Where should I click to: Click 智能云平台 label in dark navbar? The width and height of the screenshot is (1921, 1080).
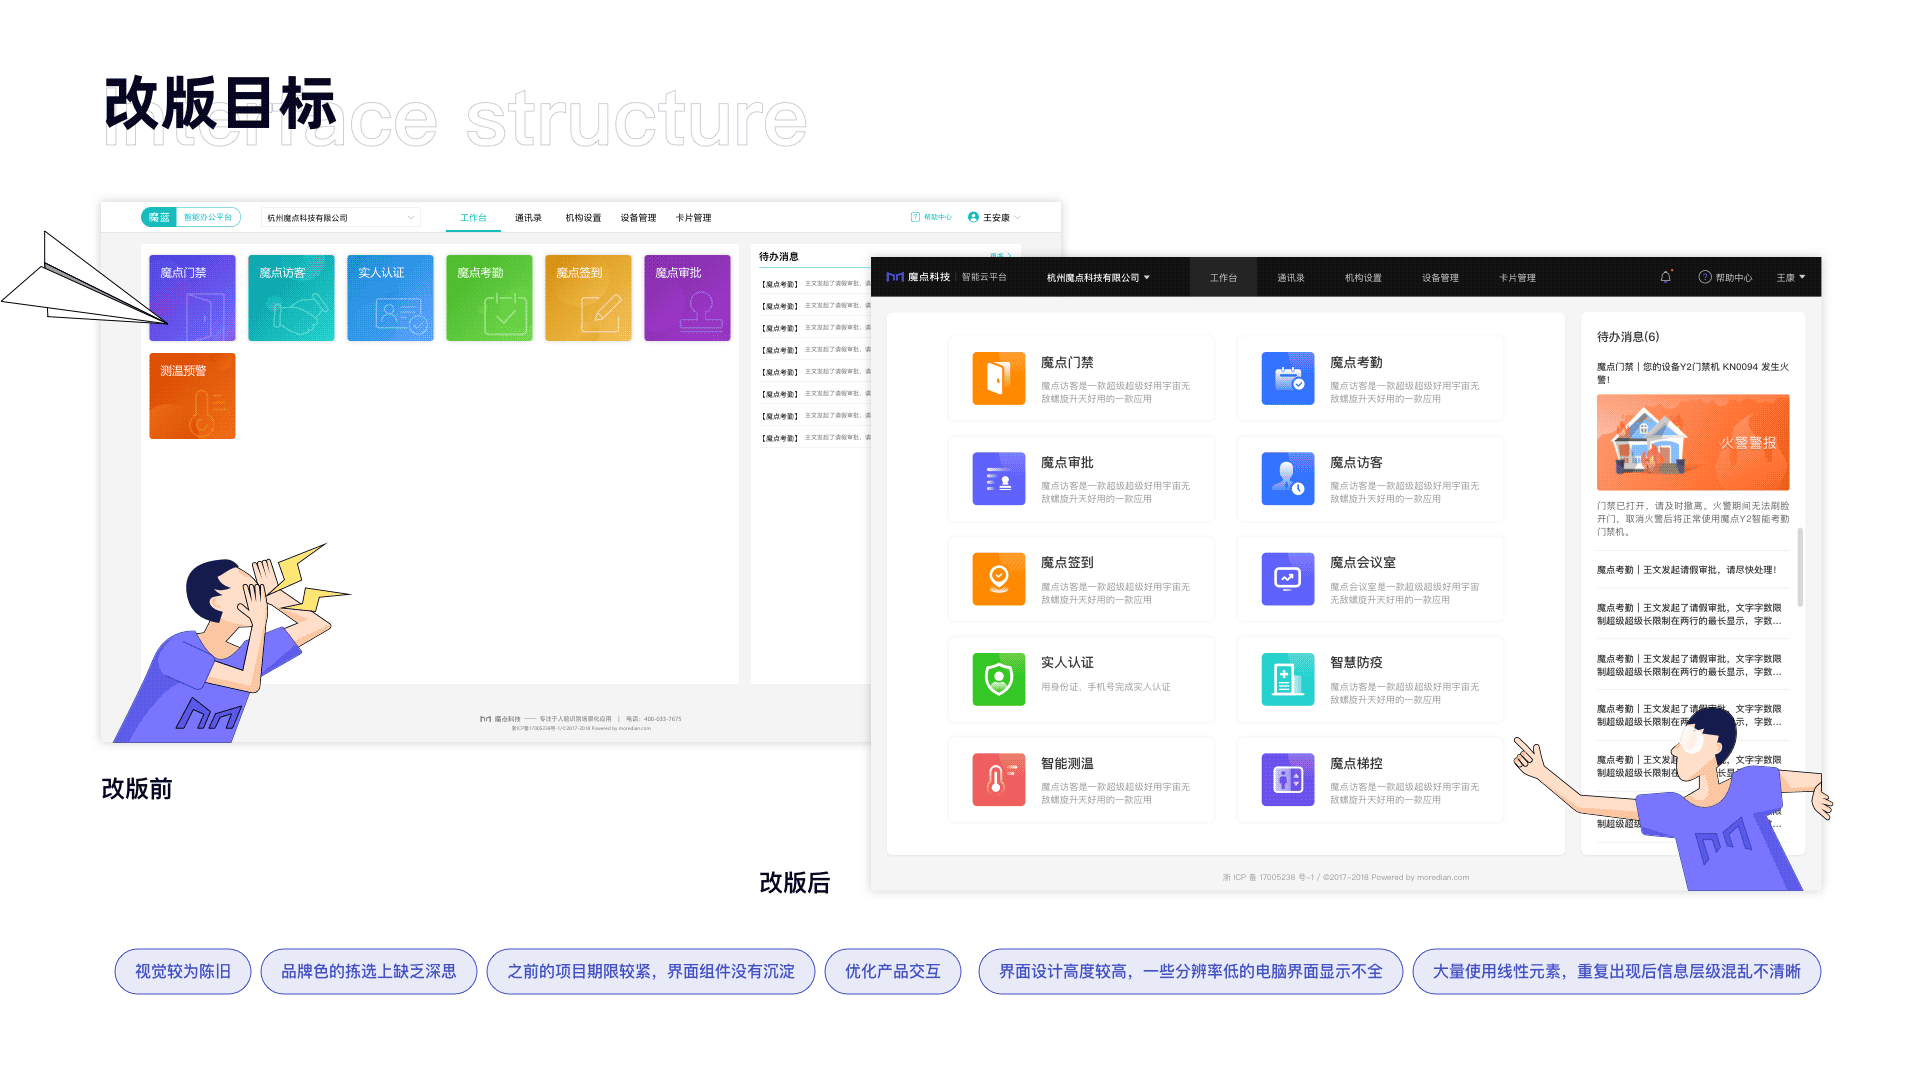coord(984,277)
